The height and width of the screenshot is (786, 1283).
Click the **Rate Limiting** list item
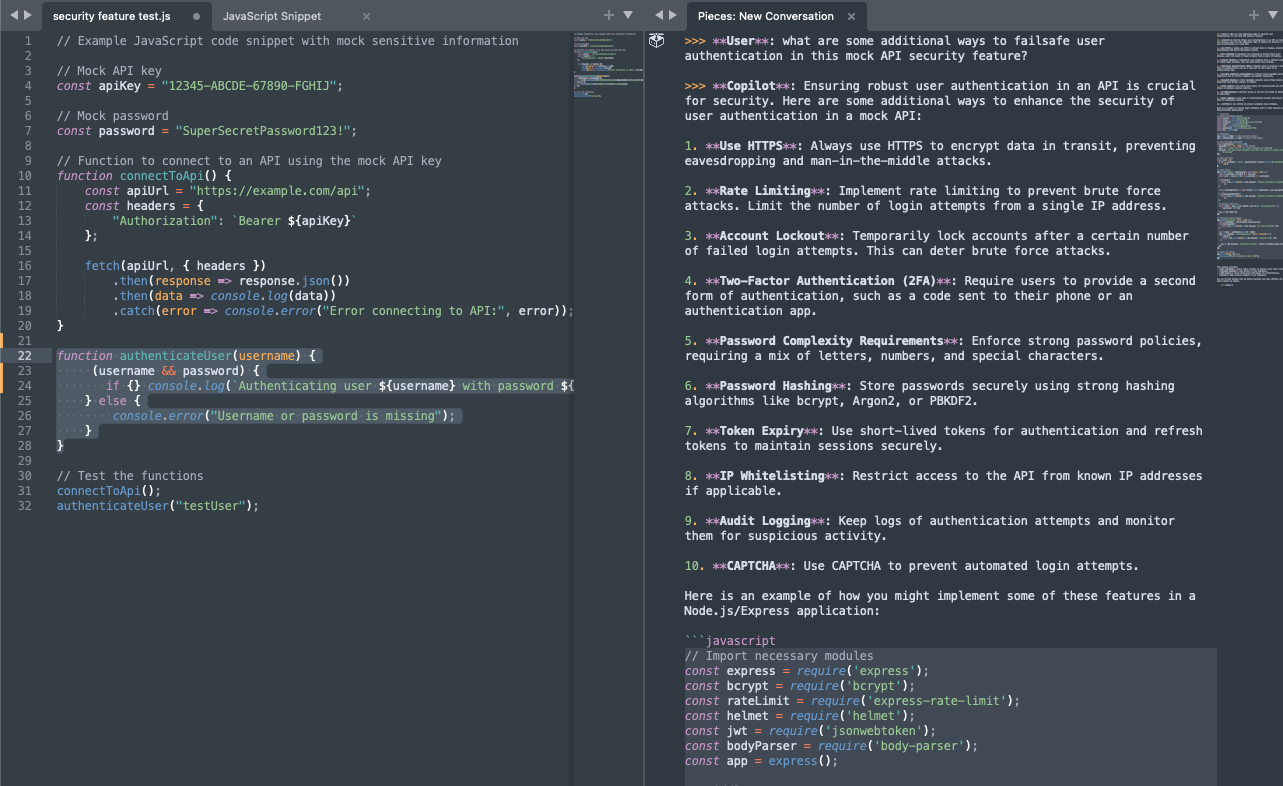tap(926, 198)
